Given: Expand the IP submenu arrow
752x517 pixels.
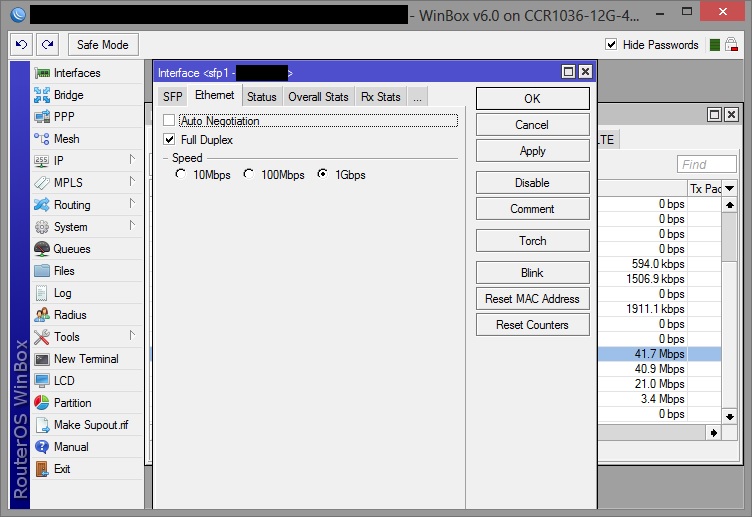Looking at the screenshot, I should coord(132,160).
